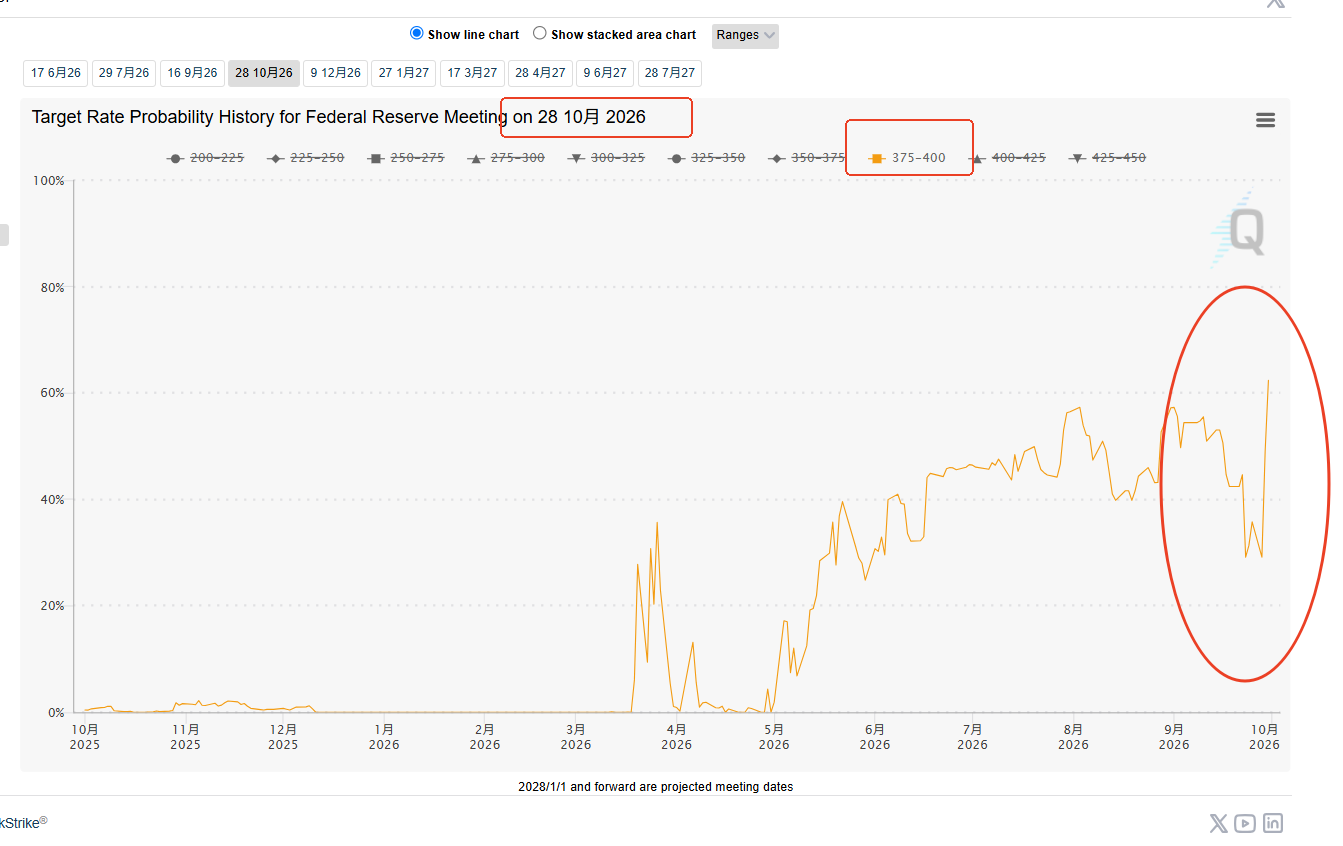1343x846 pixels.
Task: Switch to the 16 9月26 meeting tab
Action: tap(192, 73)
